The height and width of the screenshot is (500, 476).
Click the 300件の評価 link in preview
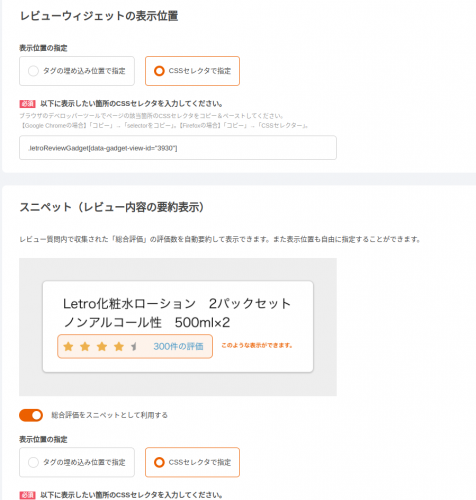(x=178, y=347)
